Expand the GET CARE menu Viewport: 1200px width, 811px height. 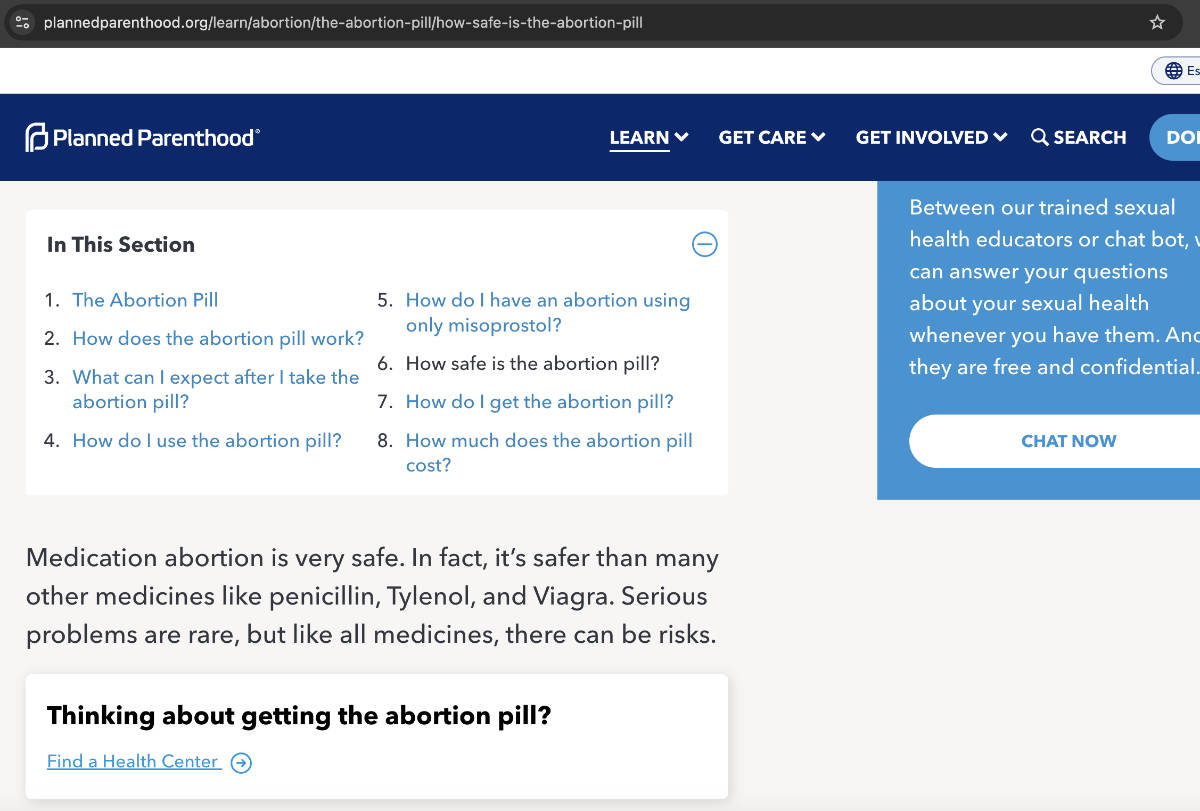pyautogui.click(x=772, y=137)
